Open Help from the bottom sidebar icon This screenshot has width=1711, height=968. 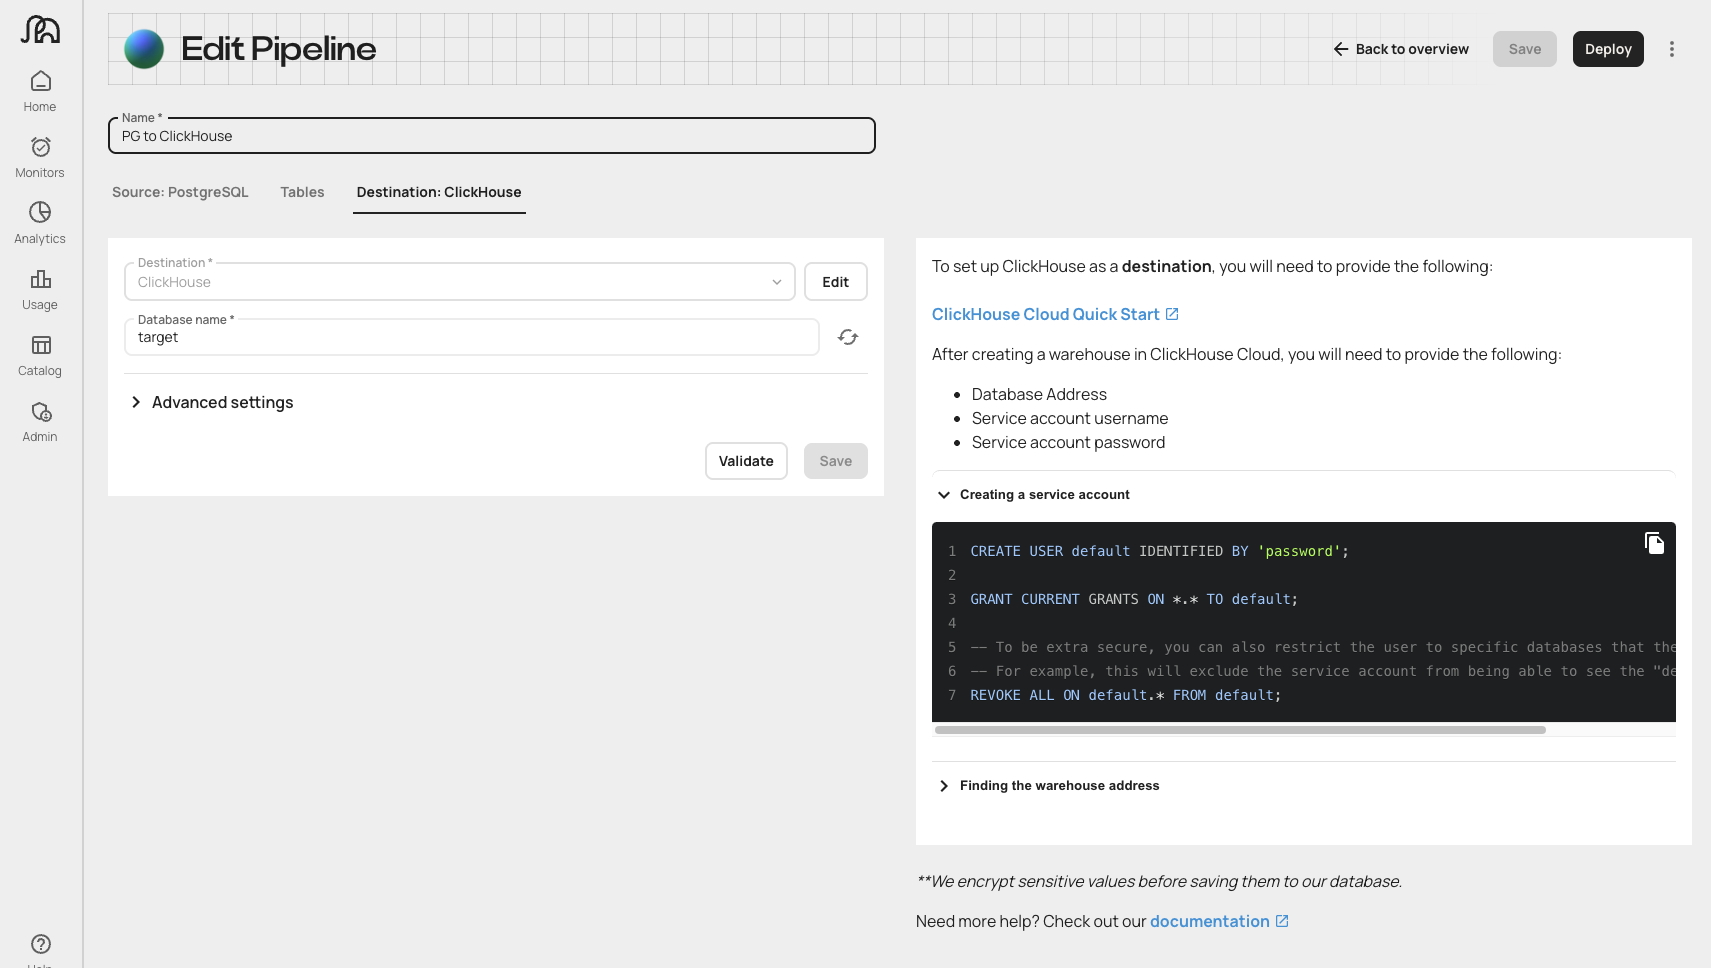click(x=40, y=943)
